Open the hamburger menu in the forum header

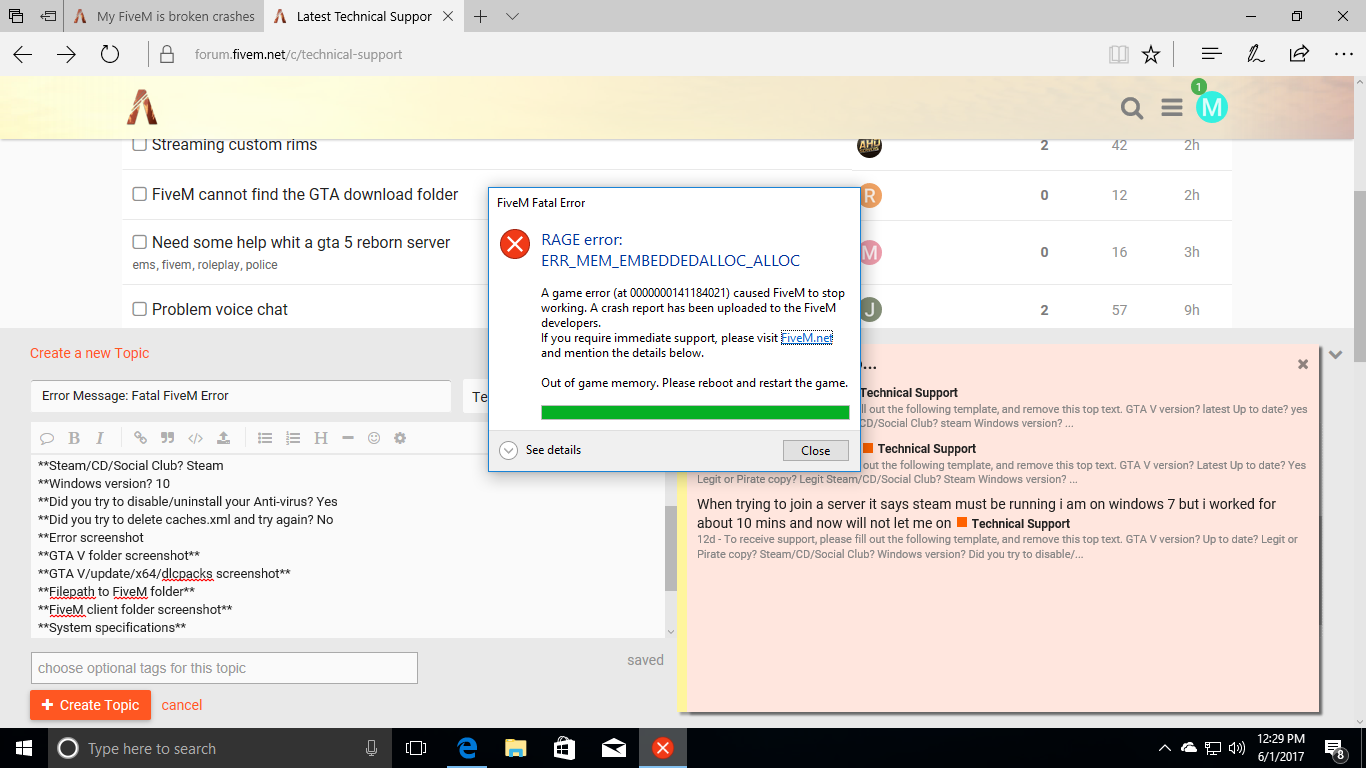1171,108
